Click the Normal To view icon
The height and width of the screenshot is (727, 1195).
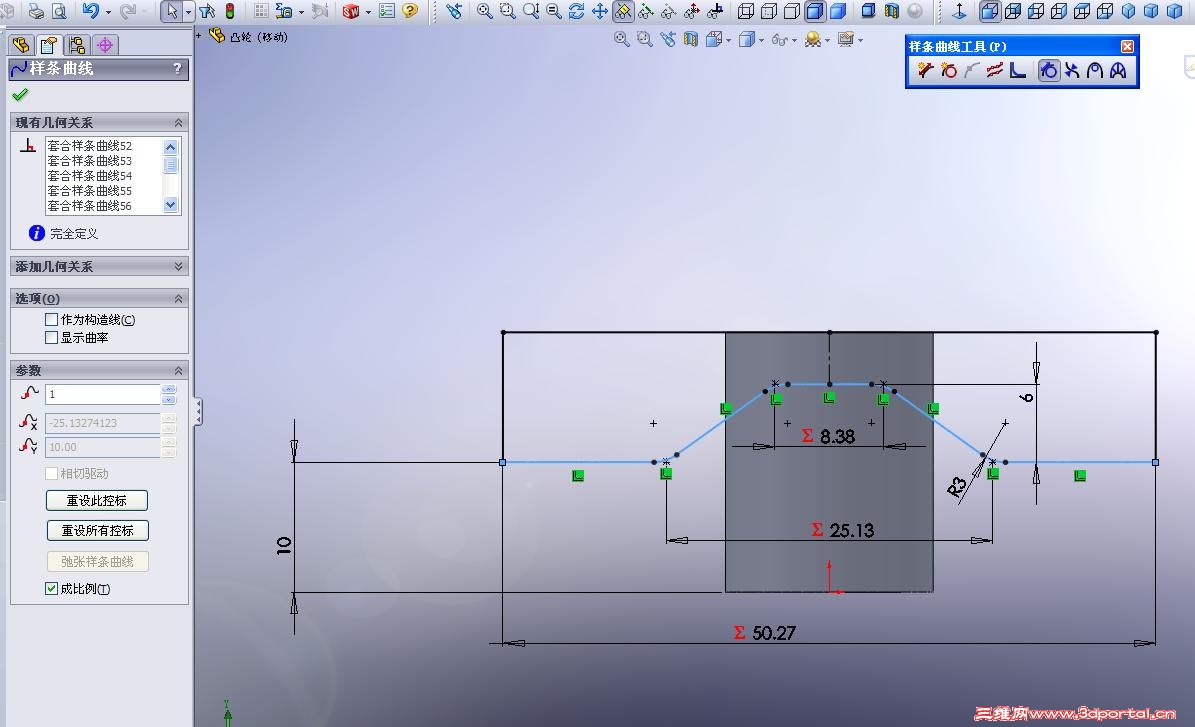959,11
